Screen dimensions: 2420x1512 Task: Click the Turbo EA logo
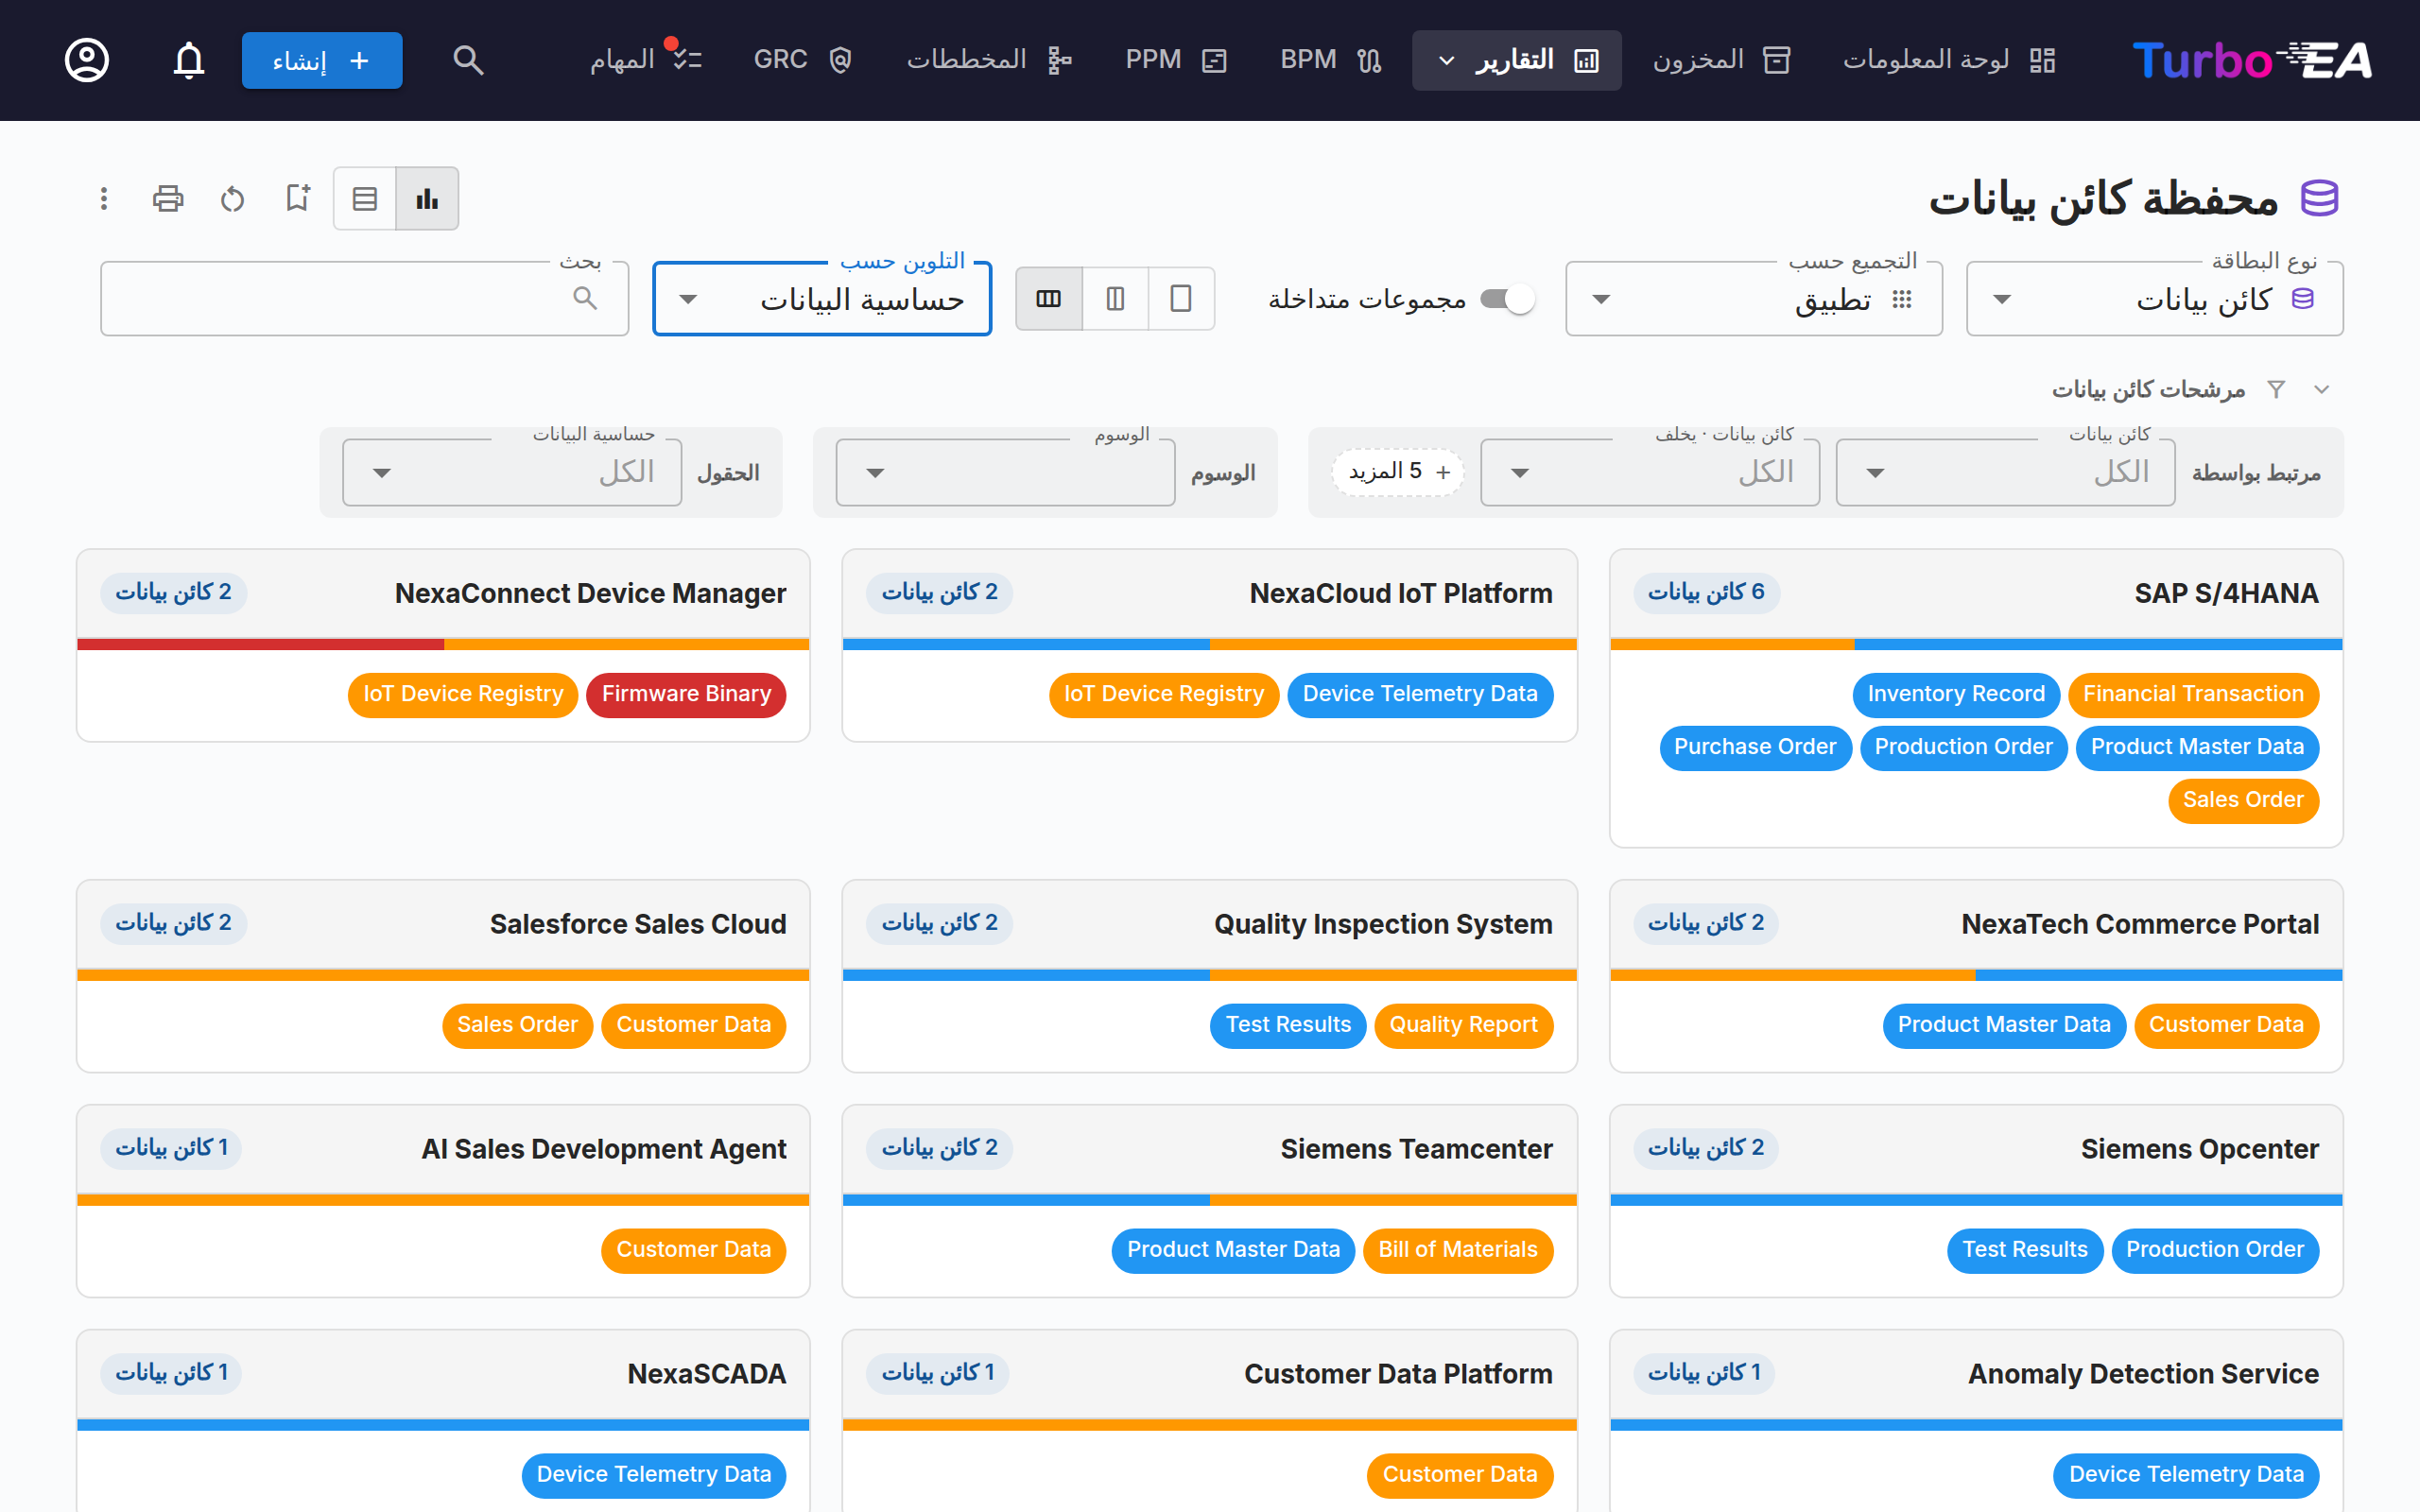pos(2250,60)
